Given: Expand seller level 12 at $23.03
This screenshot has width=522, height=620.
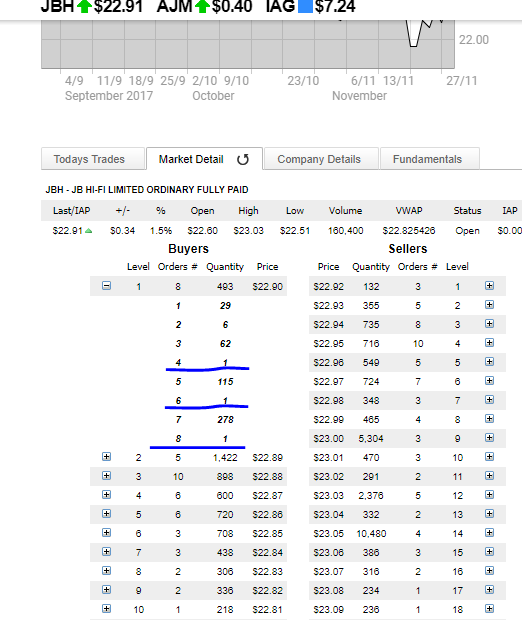Looking at the screenshot, I should point(490,495).
